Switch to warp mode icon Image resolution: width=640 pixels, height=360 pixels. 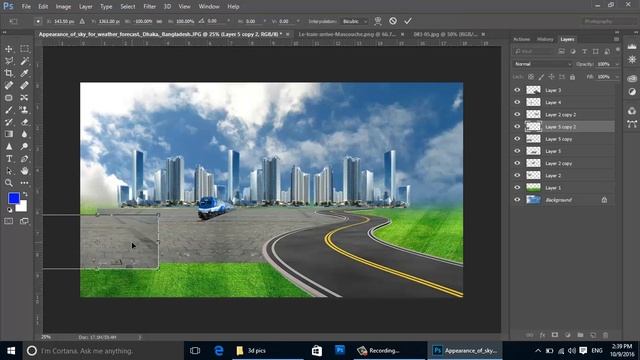pyautogui.click(x=378, y=21)
